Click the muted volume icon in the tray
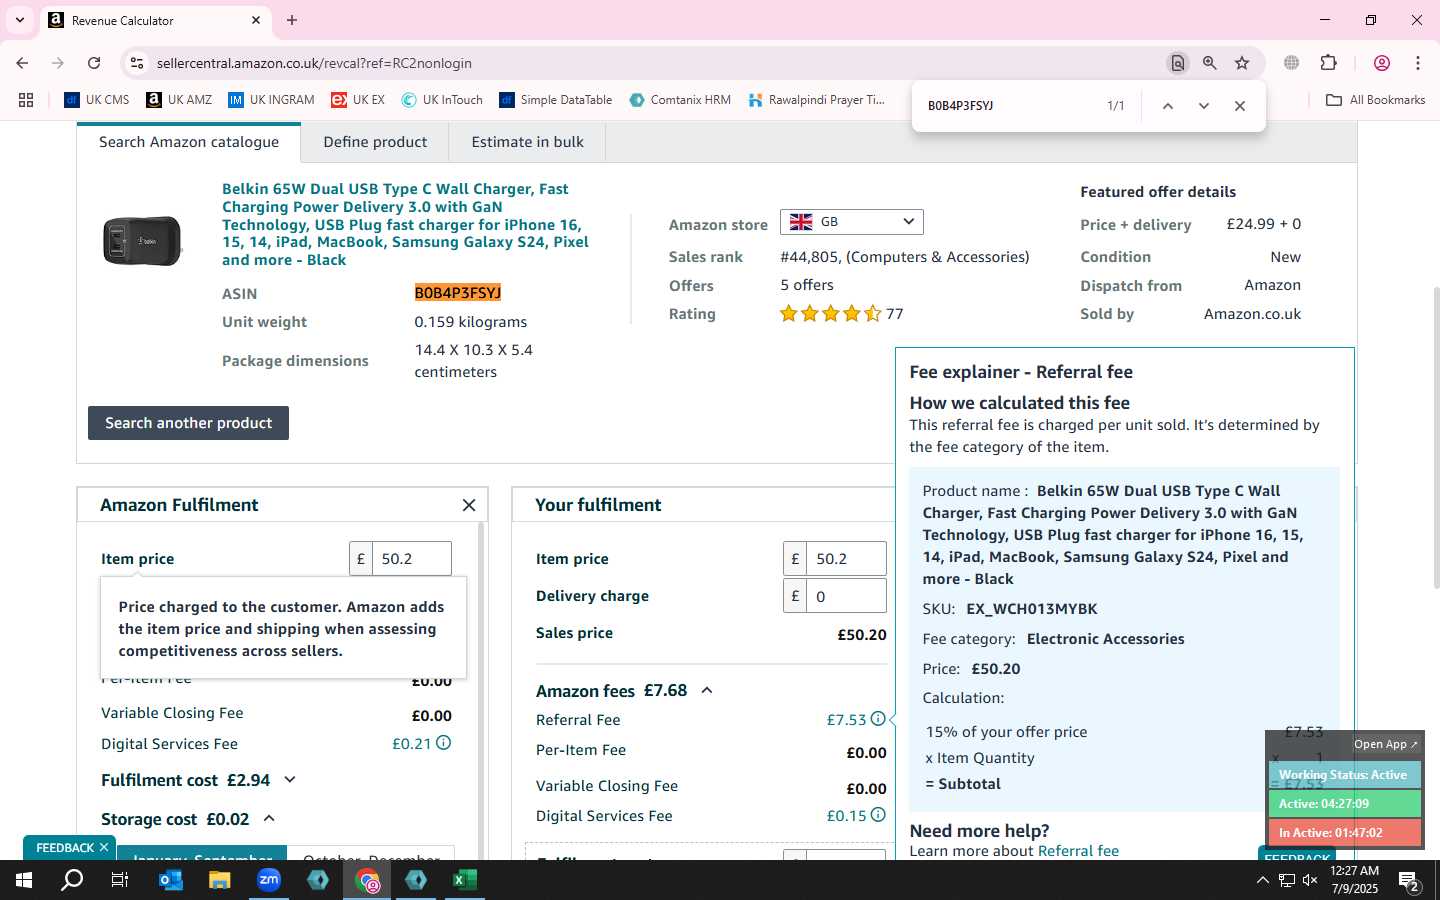The width and height of the screenshot is (1440, 900). (1310, 880)
